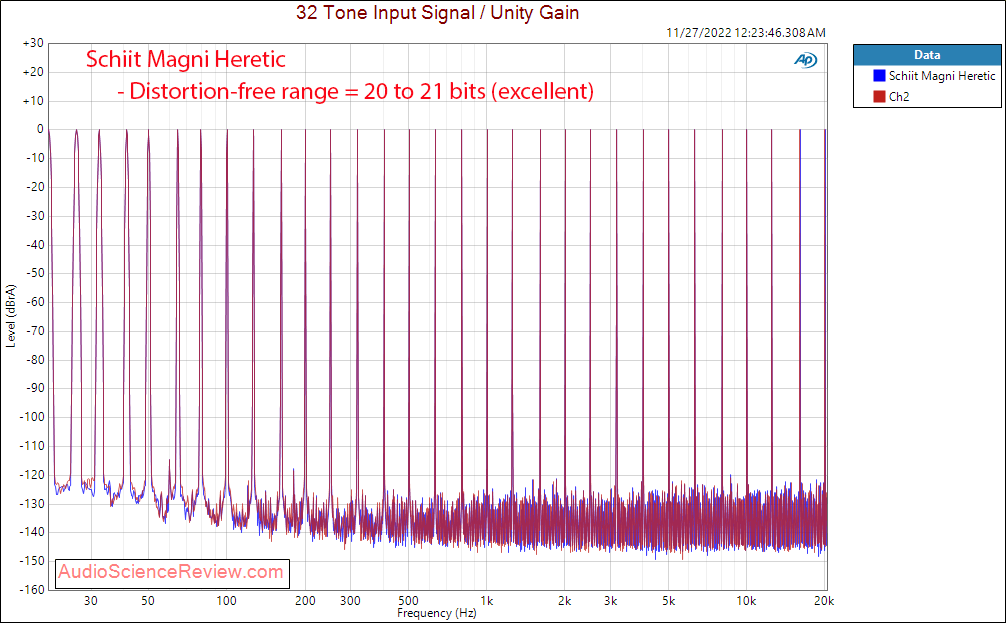Click the '30' frequency tick label
The image size is (1006, 623).
point(90,601)
